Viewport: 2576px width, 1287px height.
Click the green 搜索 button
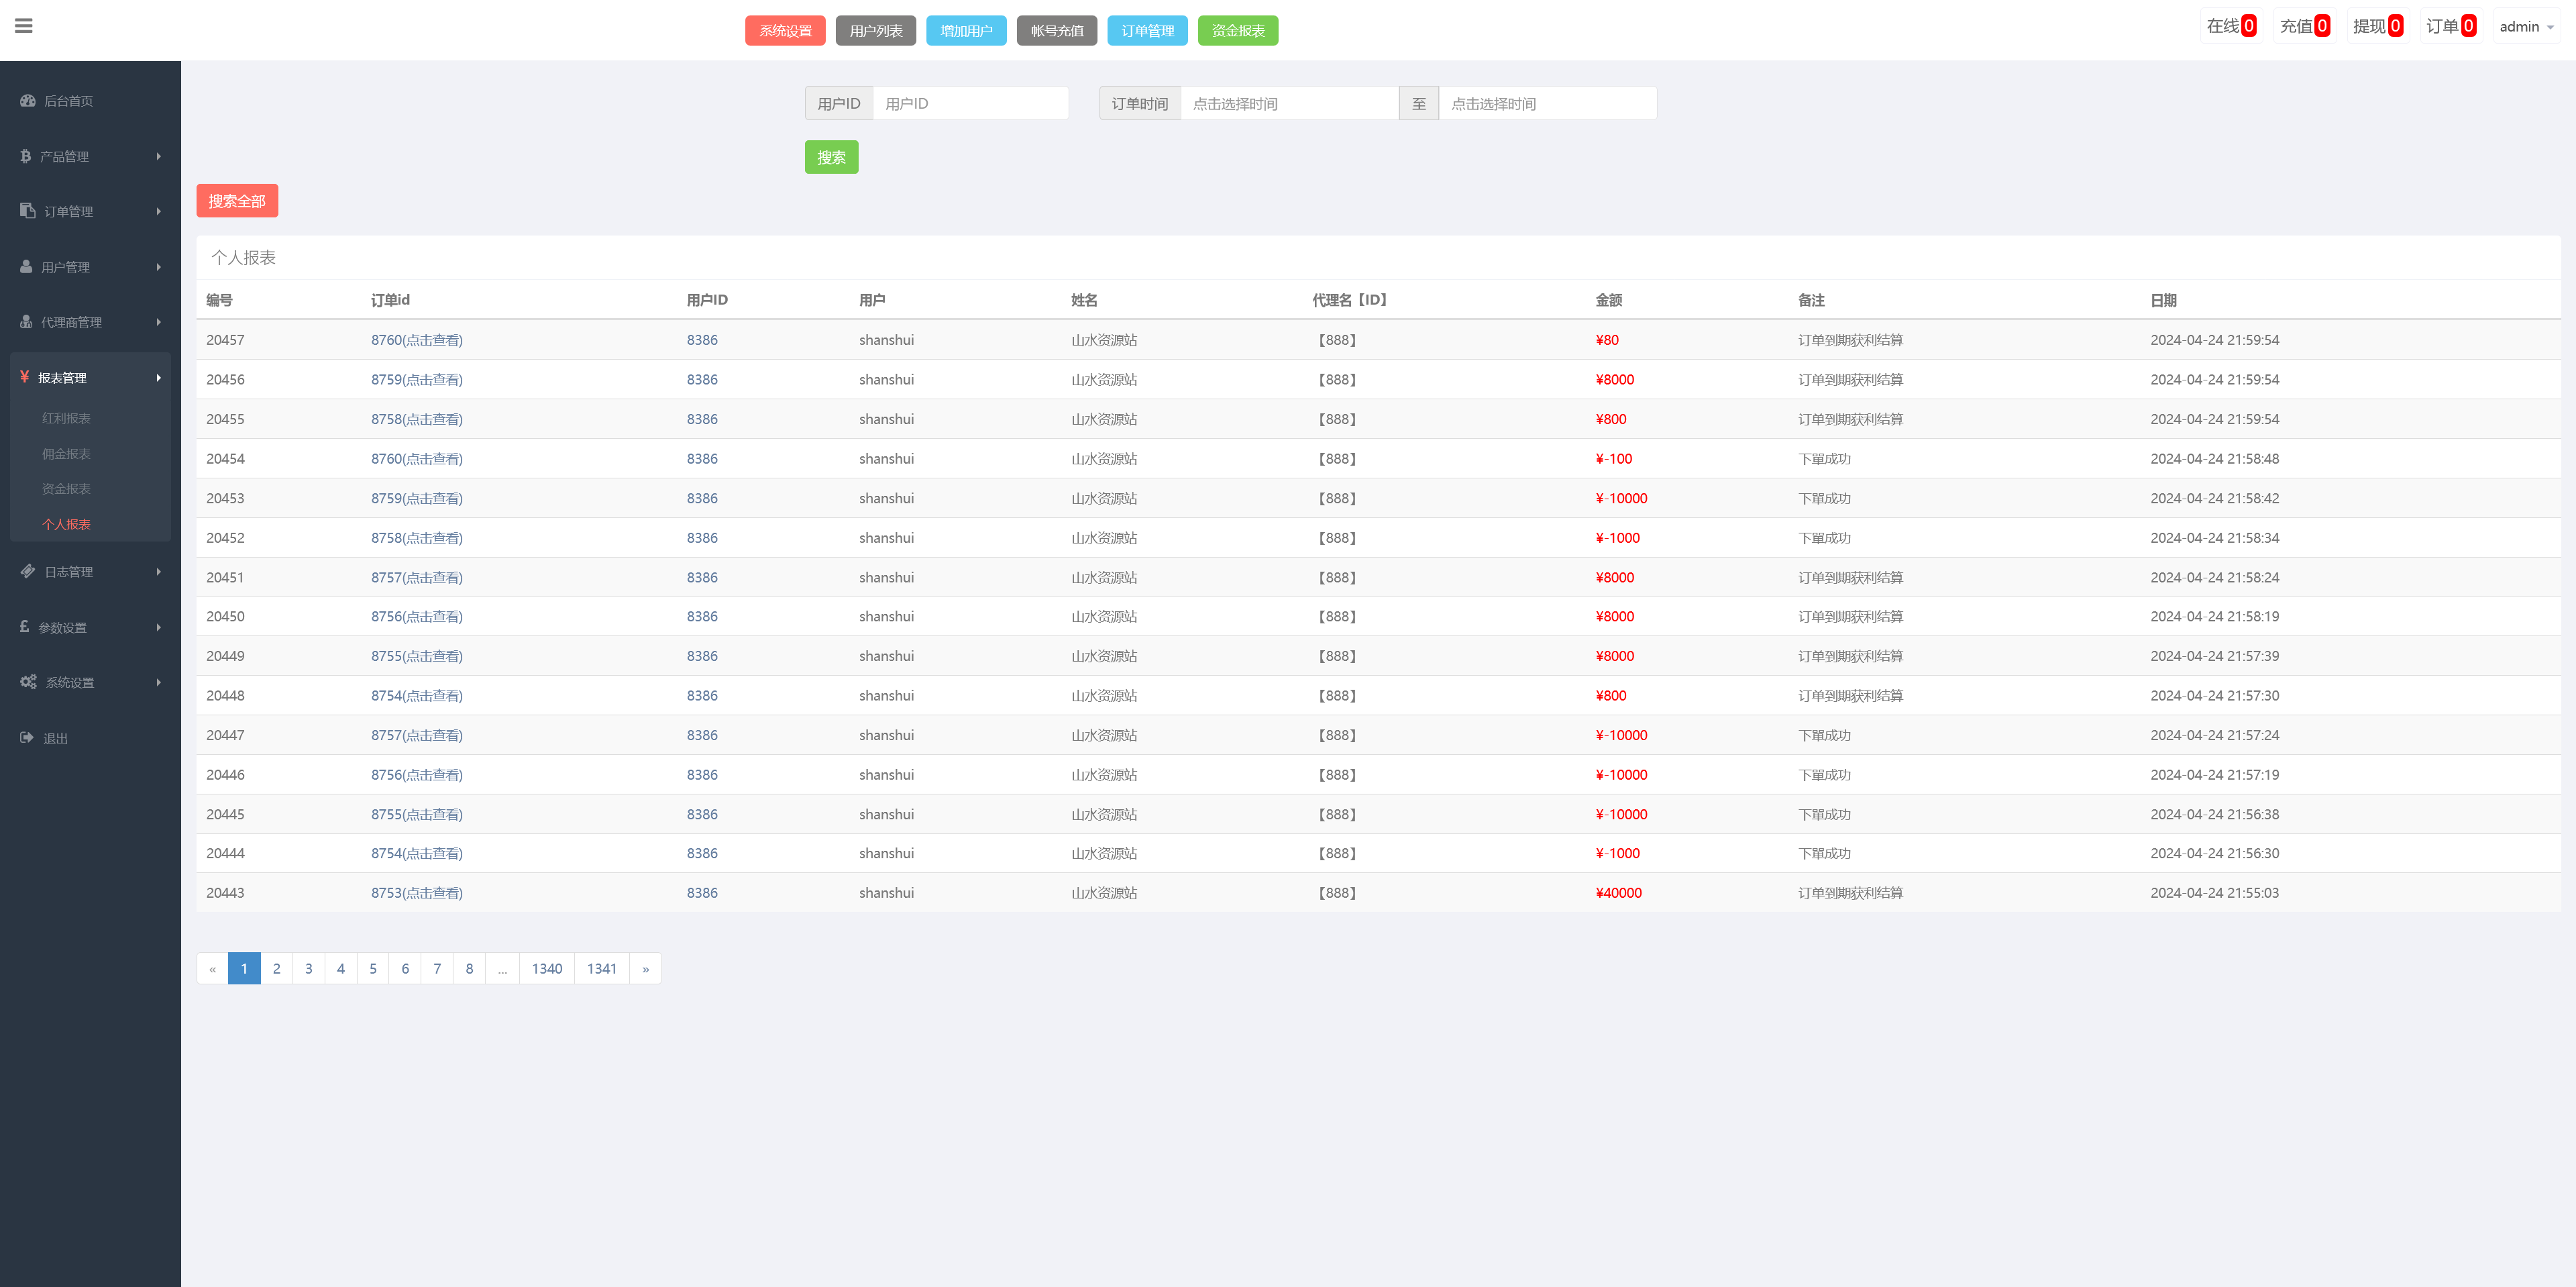(831, 157)
